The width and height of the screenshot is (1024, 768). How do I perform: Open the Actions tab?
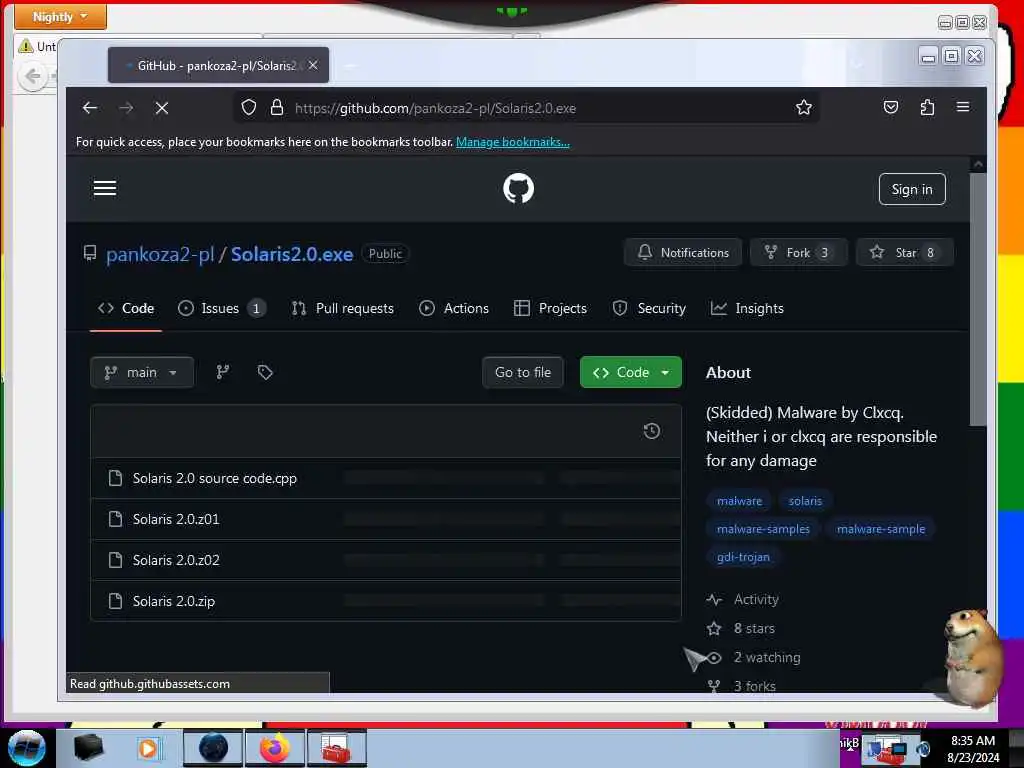(454, 308)
